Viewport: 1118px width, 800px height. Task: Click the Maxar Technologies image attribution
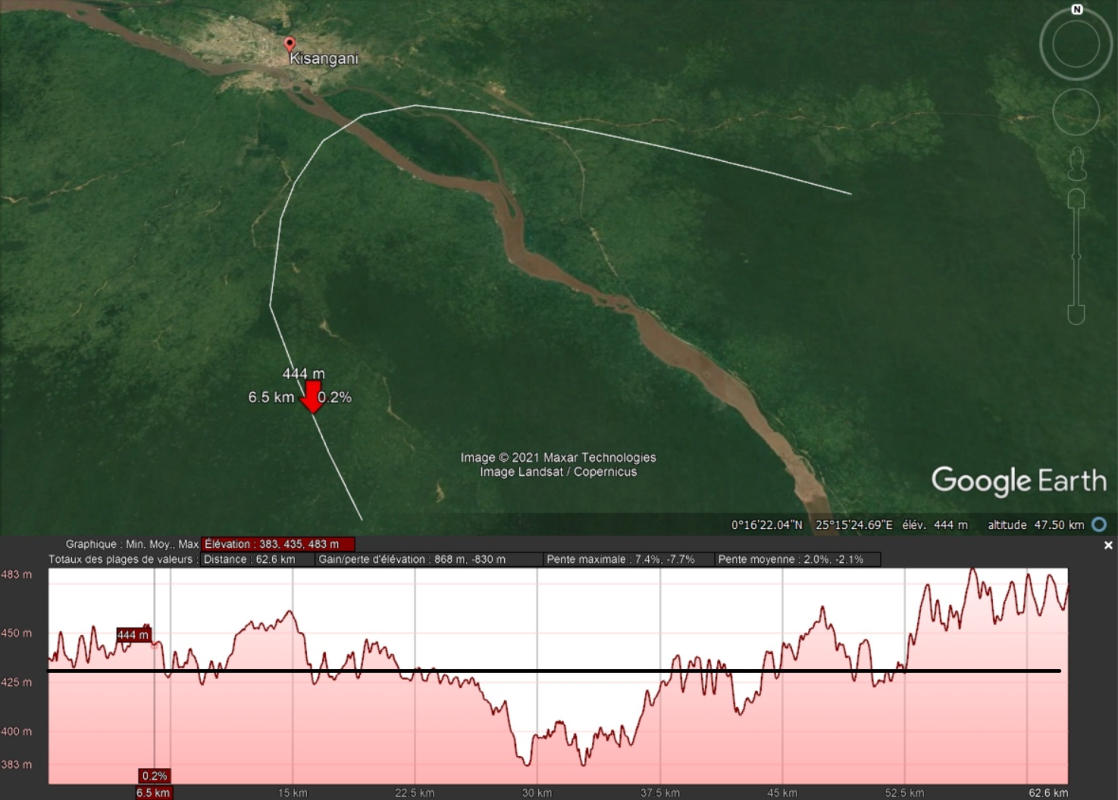click(x=558, y=457)
